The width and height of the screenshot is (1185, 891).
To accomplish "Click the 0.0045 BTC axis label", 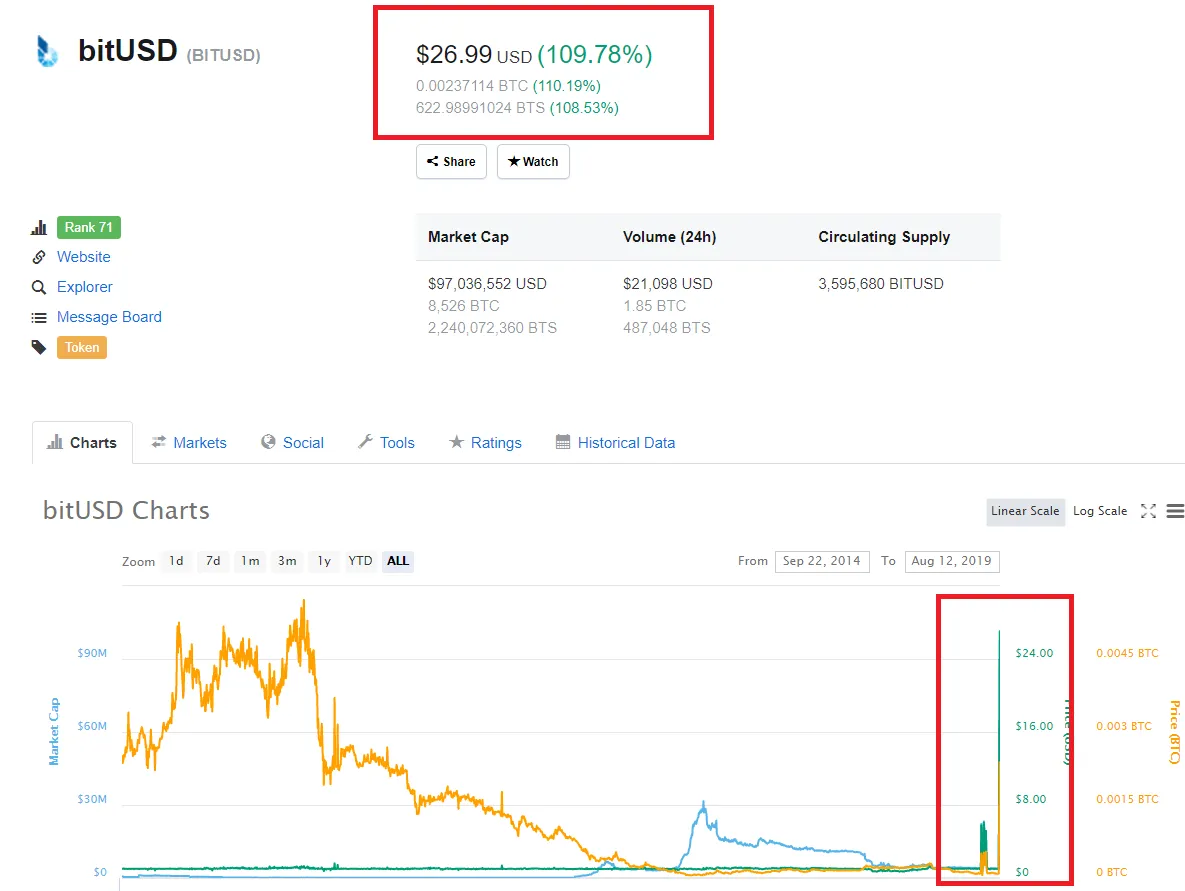I will (x=1128, y=654).
